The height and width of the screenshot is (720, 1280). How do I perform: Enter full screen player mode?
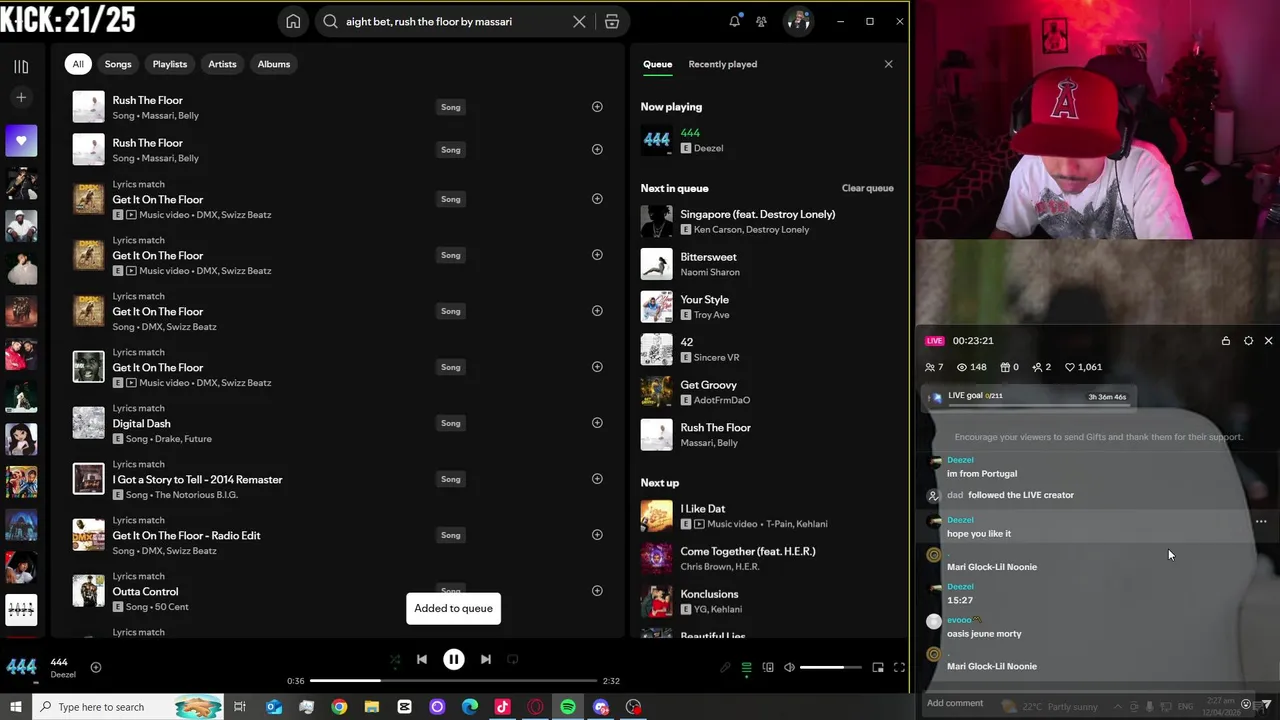[x=899, y=667]
